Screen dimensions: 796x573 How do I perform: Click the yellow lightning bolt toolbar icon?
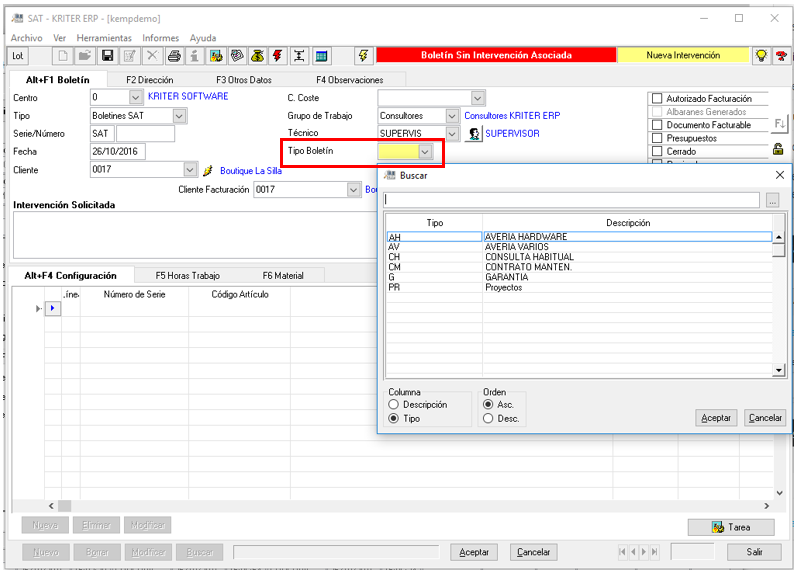363,56
